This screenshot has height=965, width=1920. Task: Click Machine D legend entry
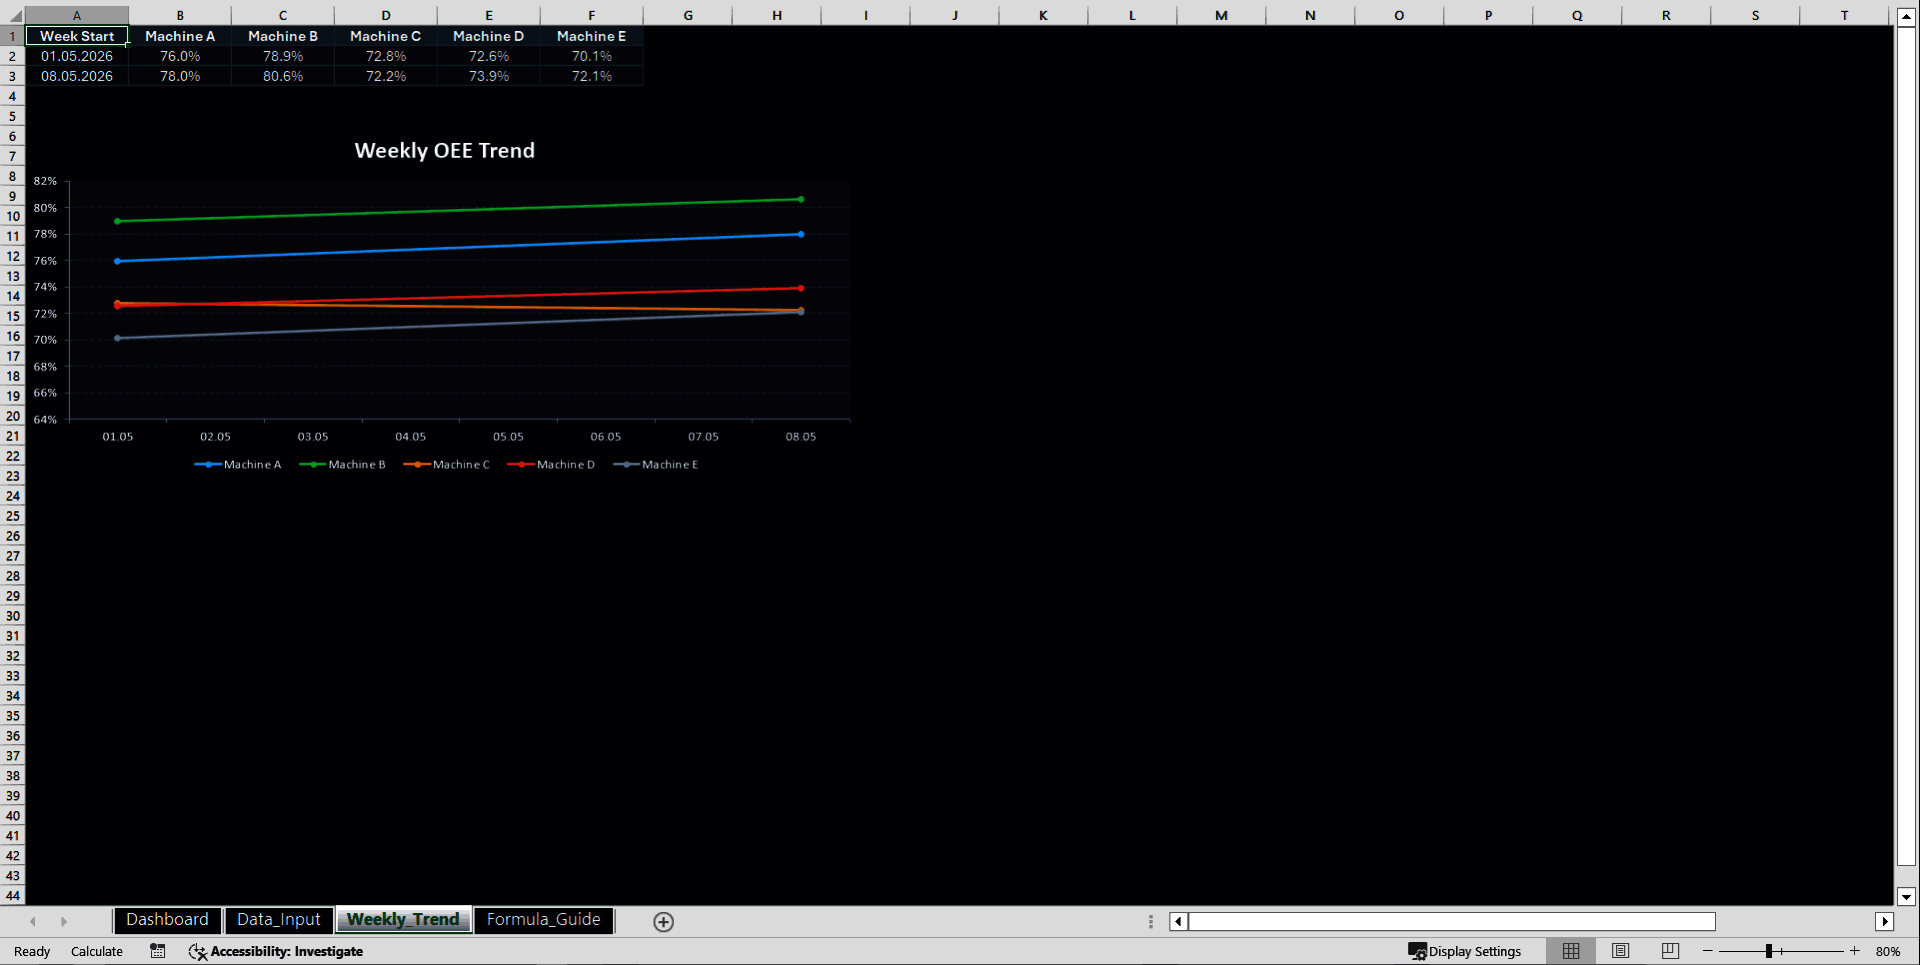coord(551,464)
